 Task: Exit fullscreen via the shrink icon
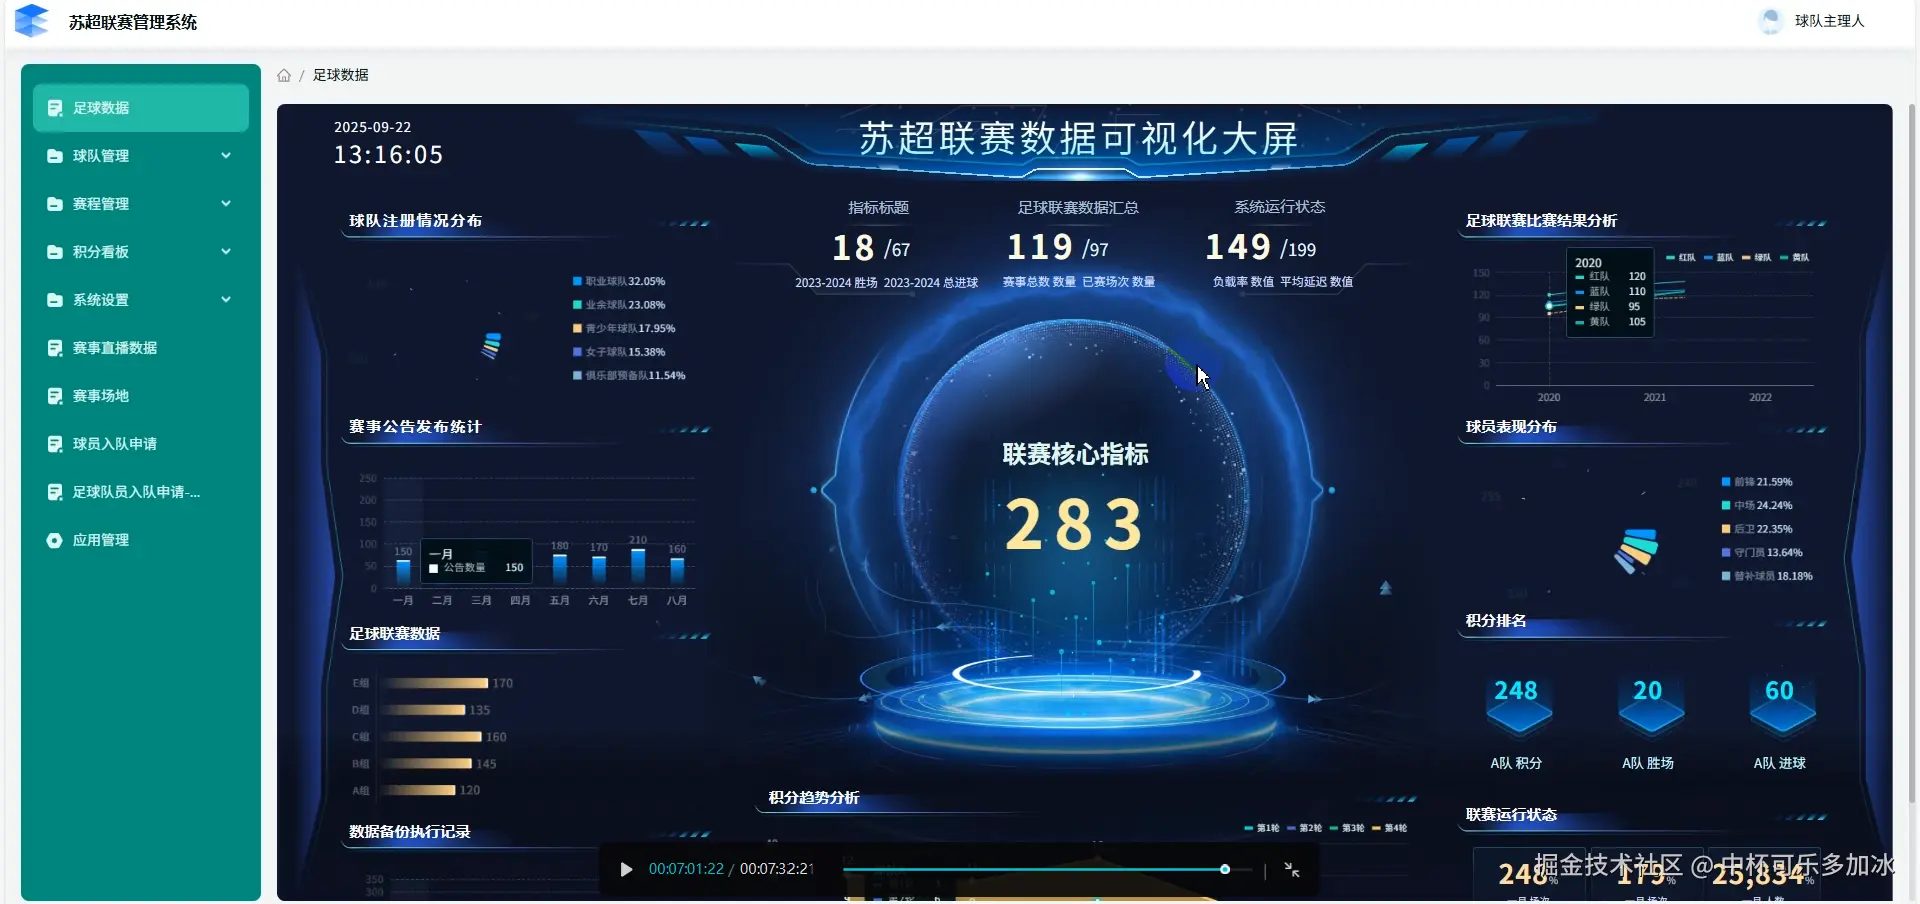click(1292, 870)
